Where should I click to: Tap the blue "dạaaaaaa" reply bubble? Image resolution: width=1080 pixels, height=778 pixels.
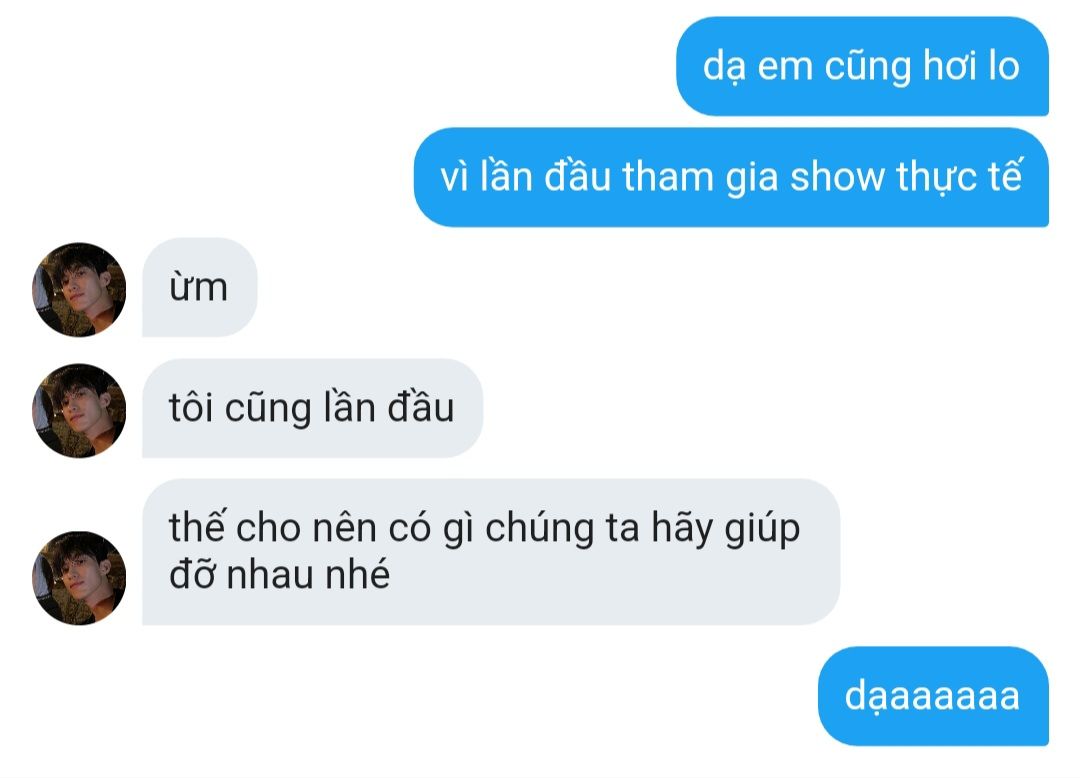tap(933, 695)
